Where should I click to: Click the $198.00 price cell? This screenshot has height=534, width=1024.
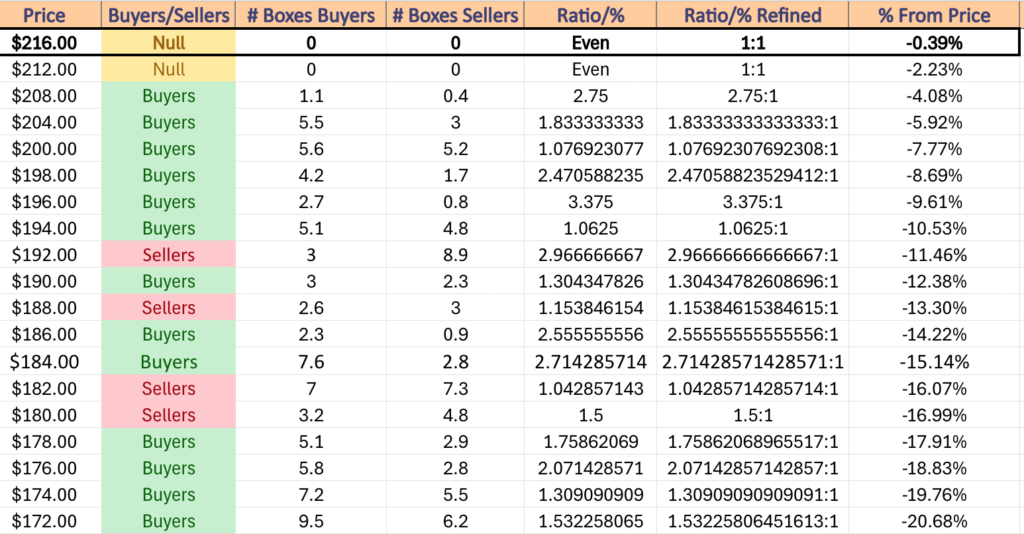point(50,176)
